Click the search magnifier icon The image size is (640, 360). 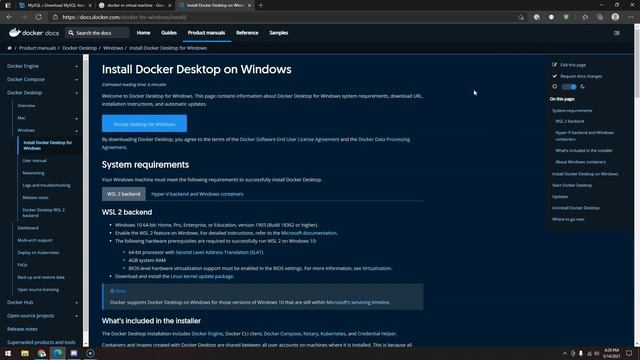(x=71, y=33)
